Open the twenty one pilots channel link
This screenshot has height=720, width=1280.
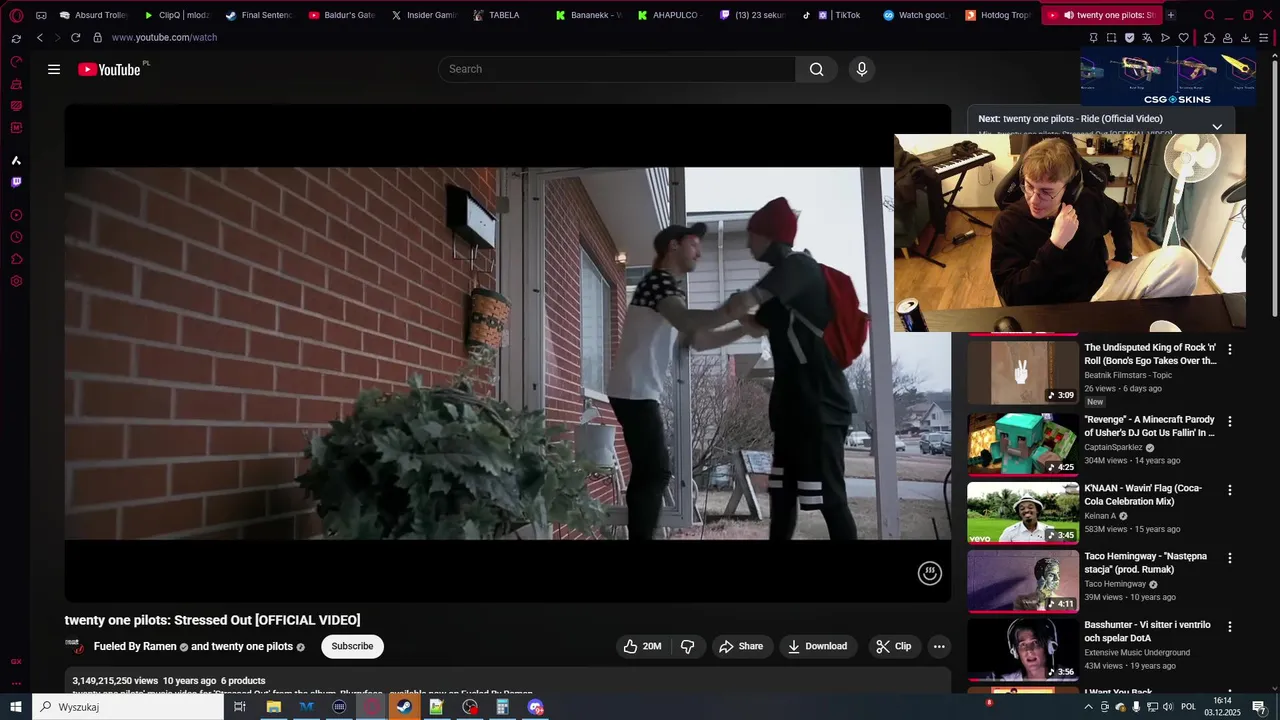click(x=252, y=646)
